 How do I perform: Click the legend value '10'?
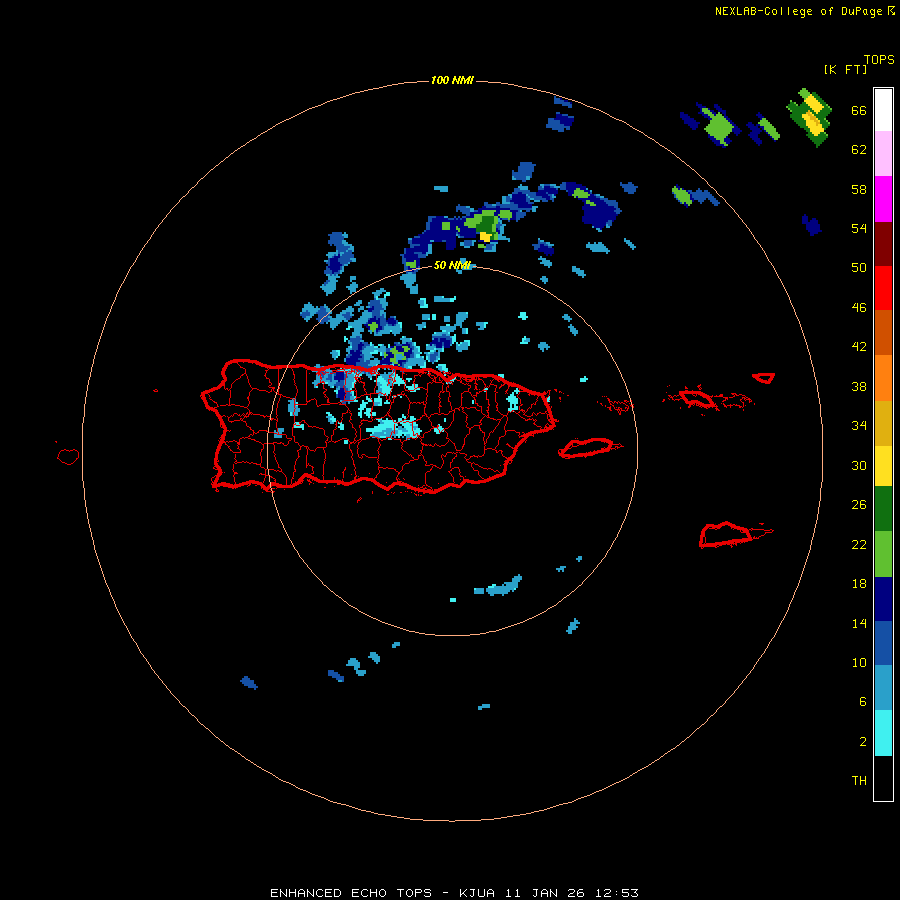coord(859,662)
